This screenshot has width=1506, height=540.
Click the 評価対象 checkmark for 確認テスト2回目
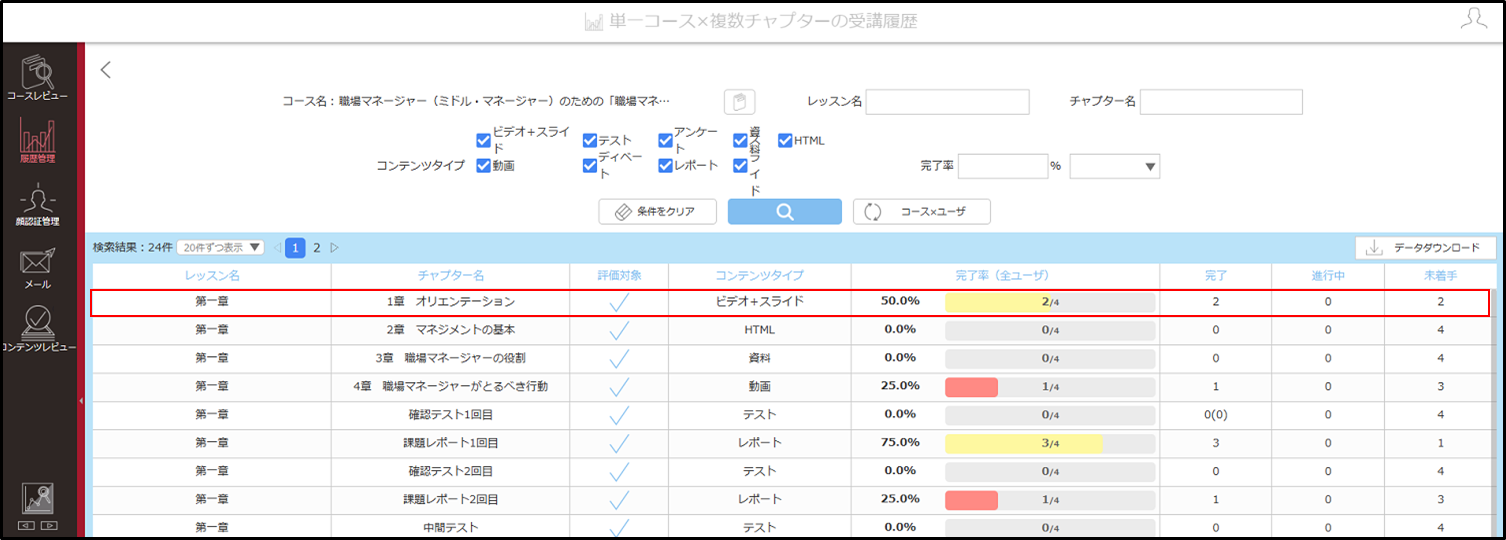click(x=619, y=470)
